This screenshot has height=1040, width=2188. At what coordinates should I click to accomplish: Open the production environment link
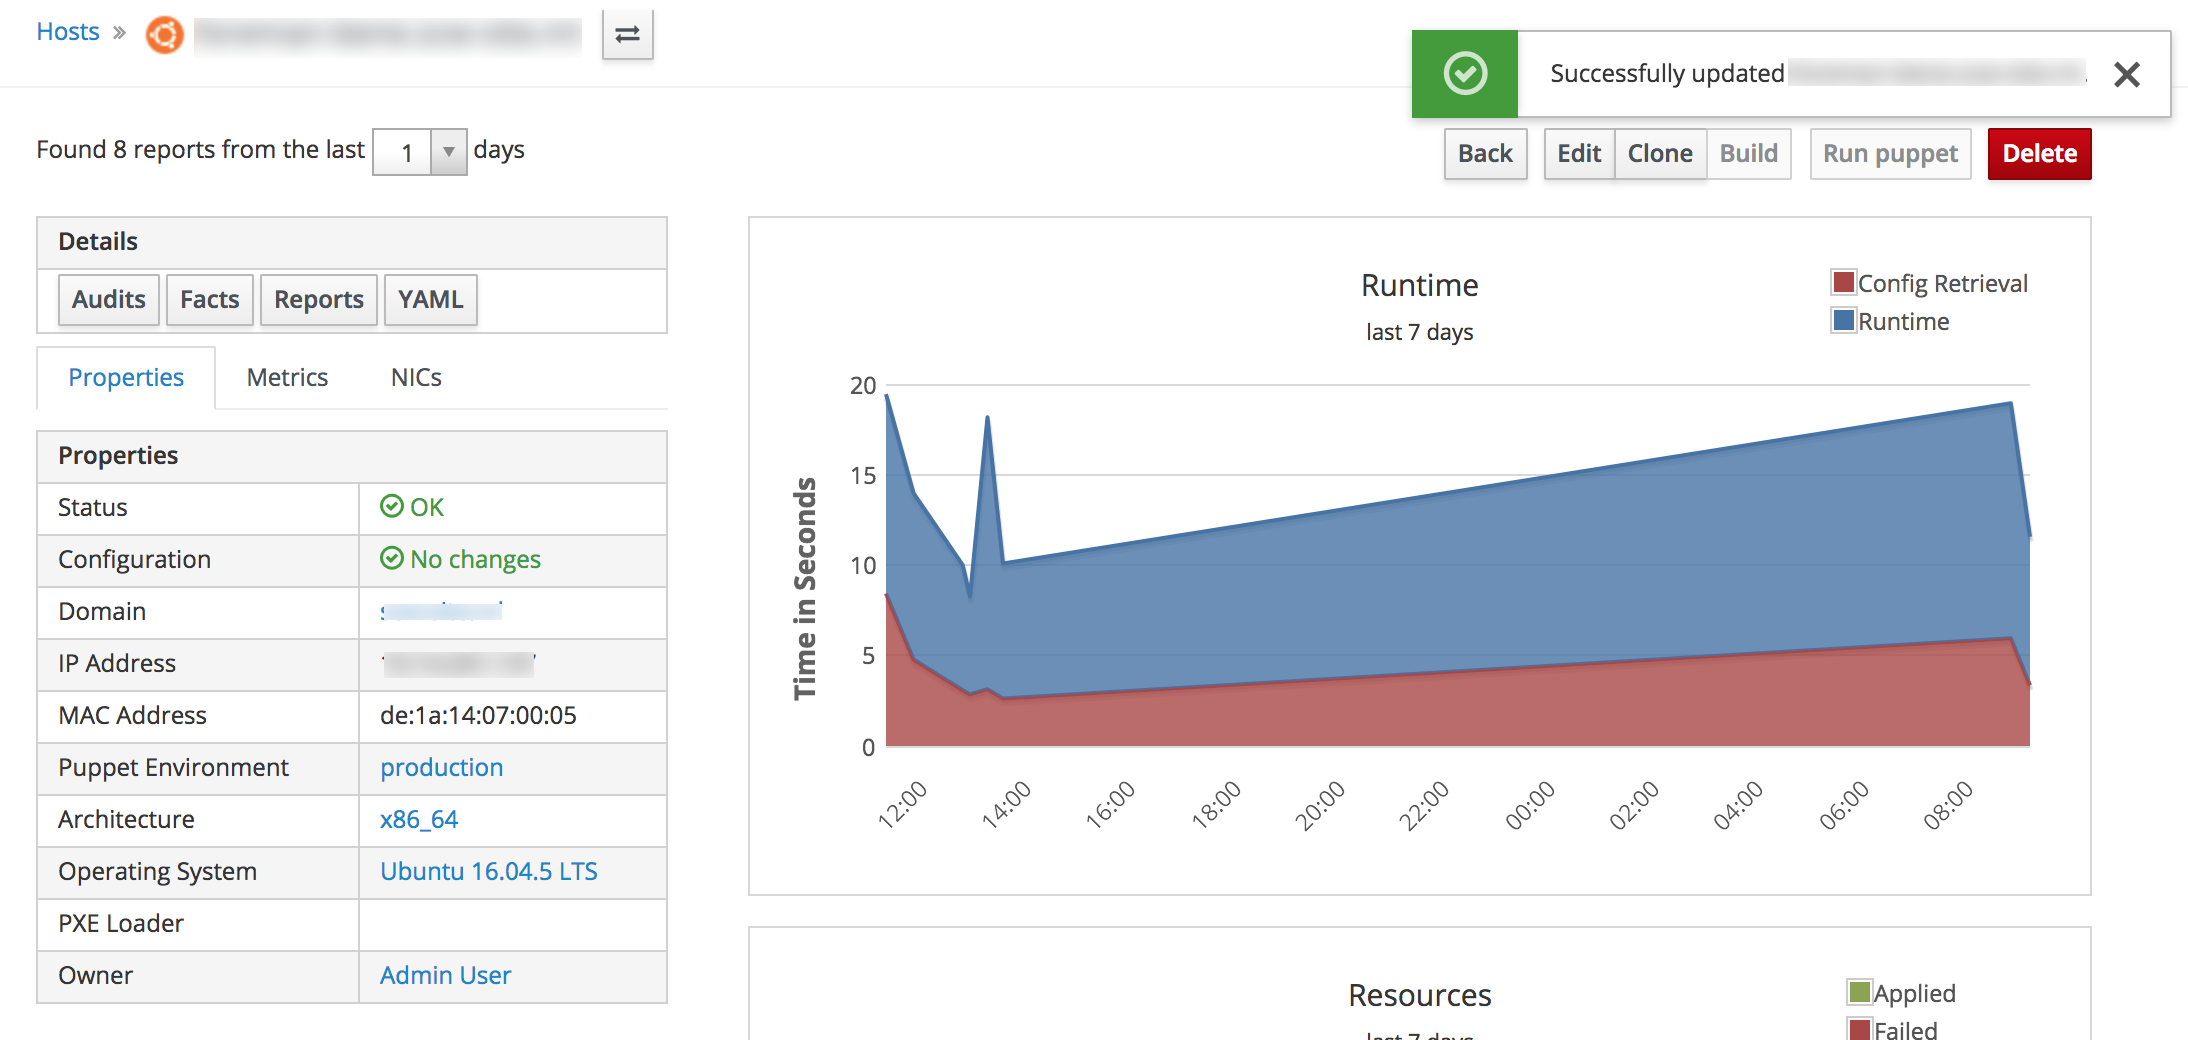441,767
